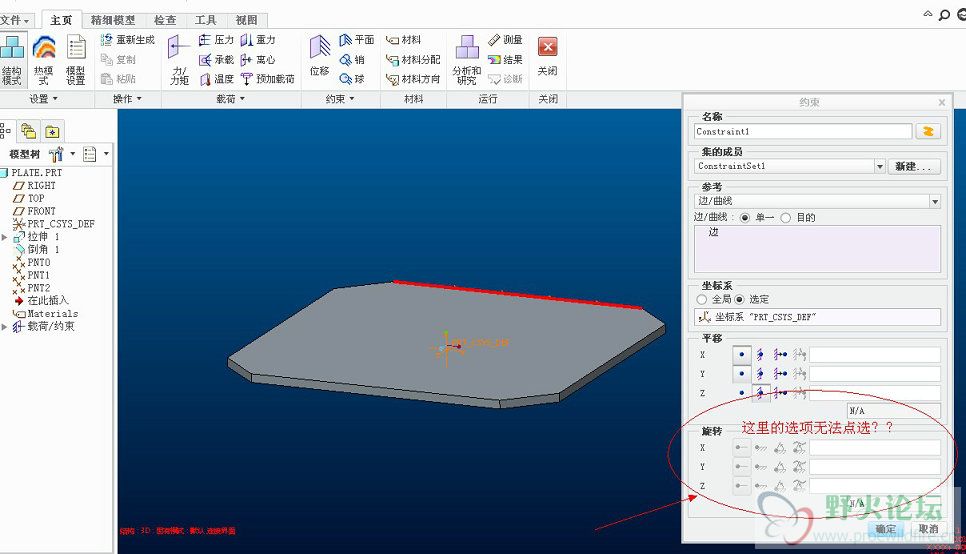Choose the 选定 selected coordinate system radio
This screenshot has width=966, height=554.
[x=739, y=299]
